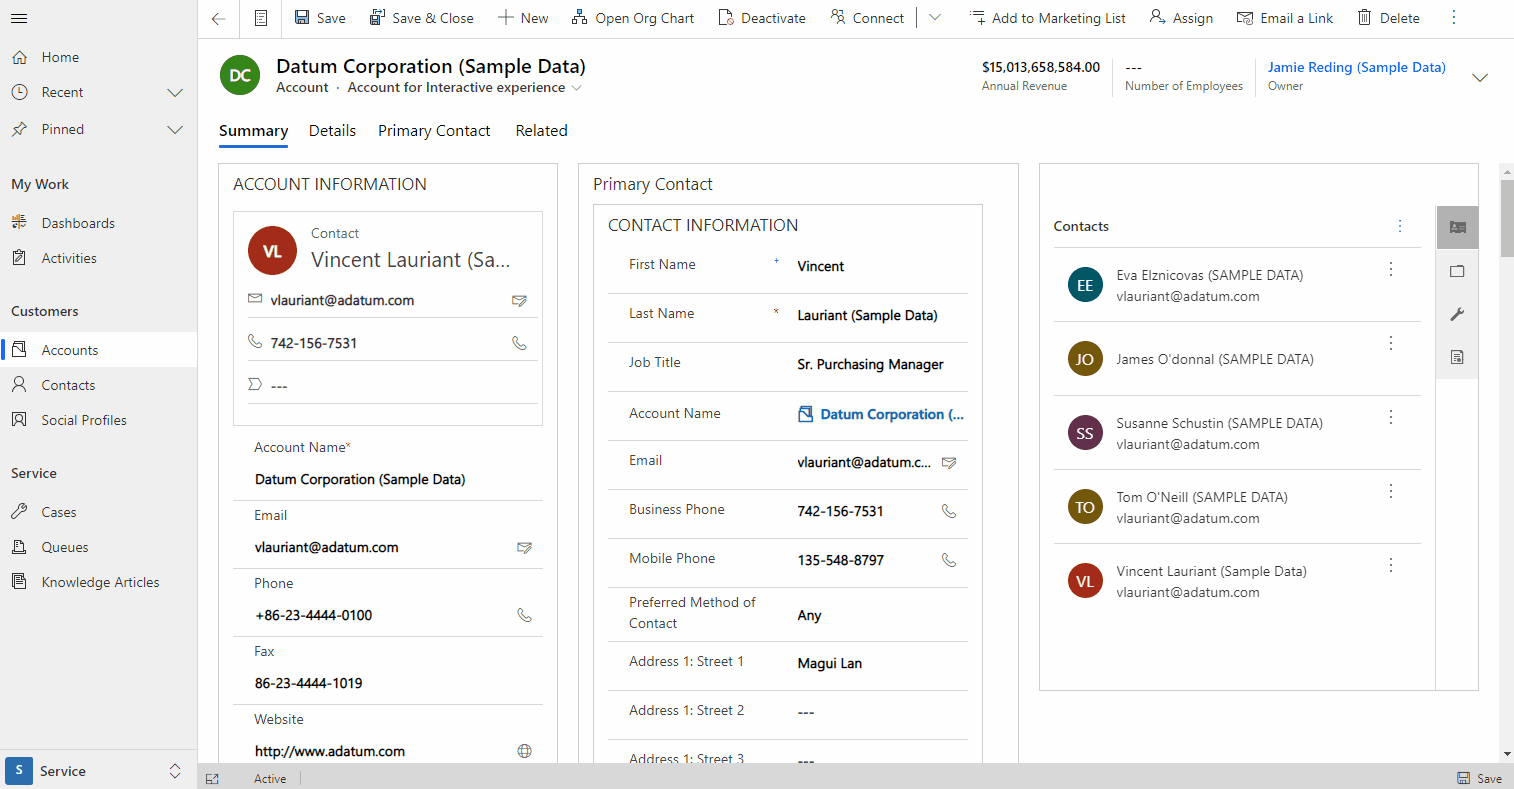Expand the Recent section in the sidebar
Image resolution: width=1514 pixels, height=789 pixels.
pos(175,92)
